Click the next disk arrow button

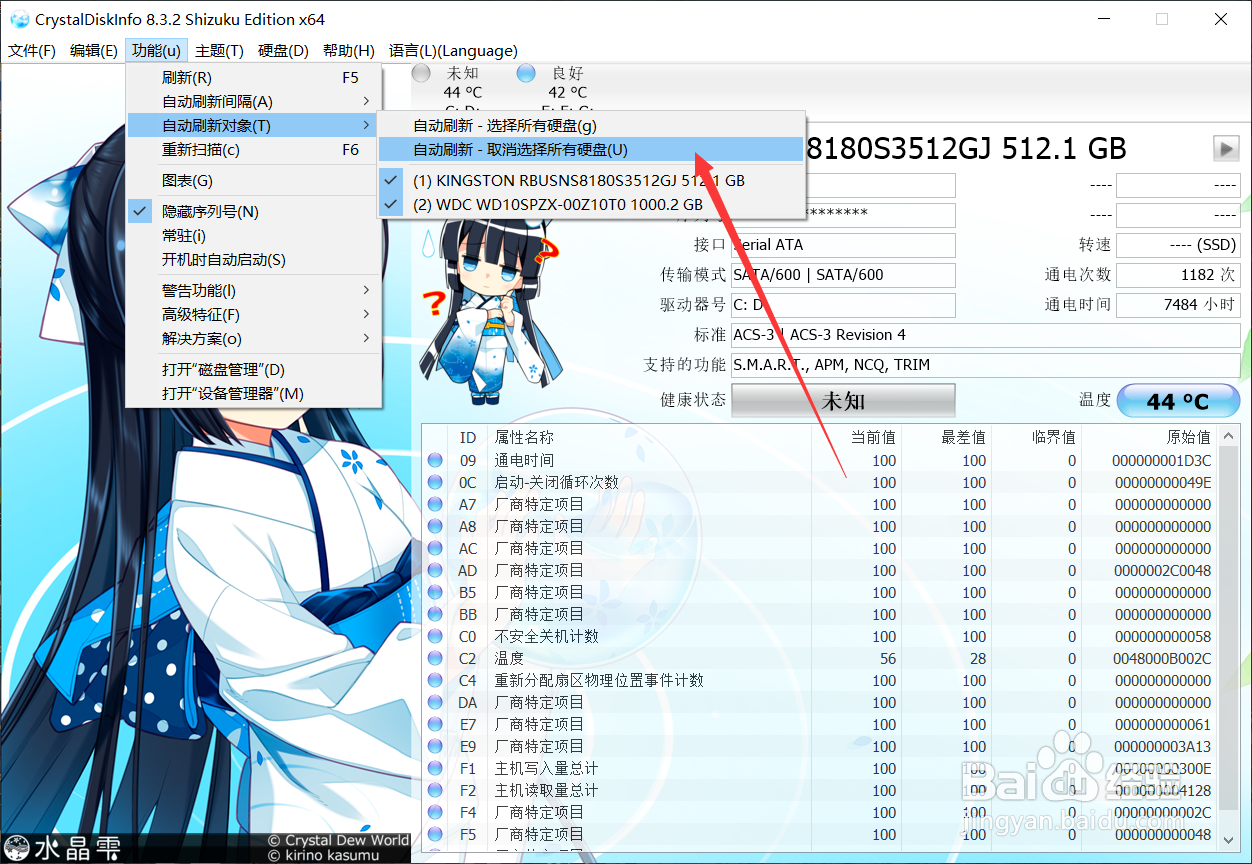pyautogui.click(x=1226, y=148)
